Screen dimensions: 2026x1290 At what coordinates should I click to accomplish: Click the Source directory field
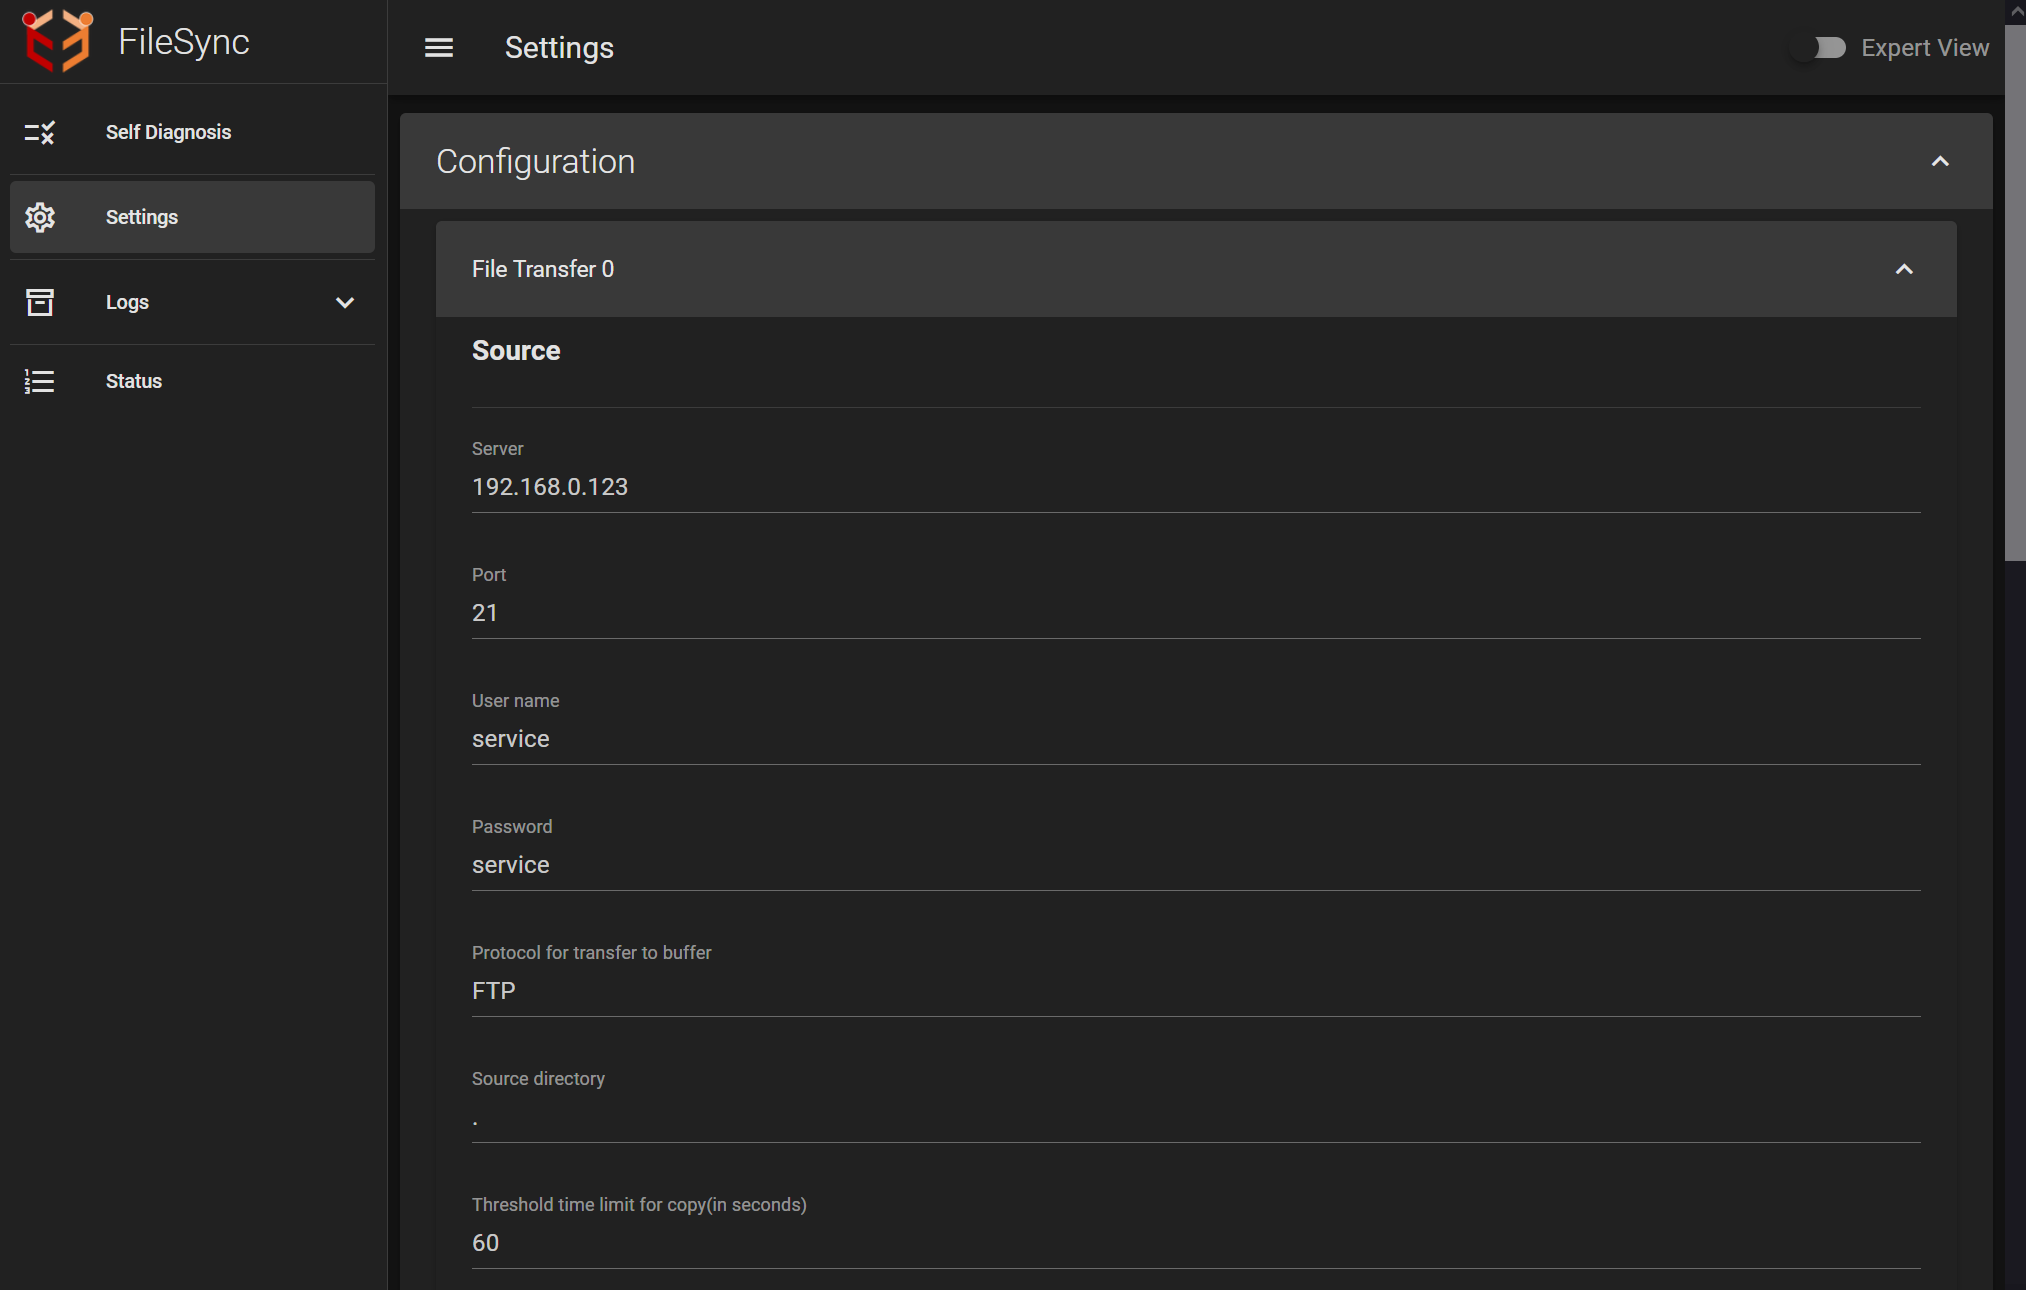click(x=1196, y=1117)
